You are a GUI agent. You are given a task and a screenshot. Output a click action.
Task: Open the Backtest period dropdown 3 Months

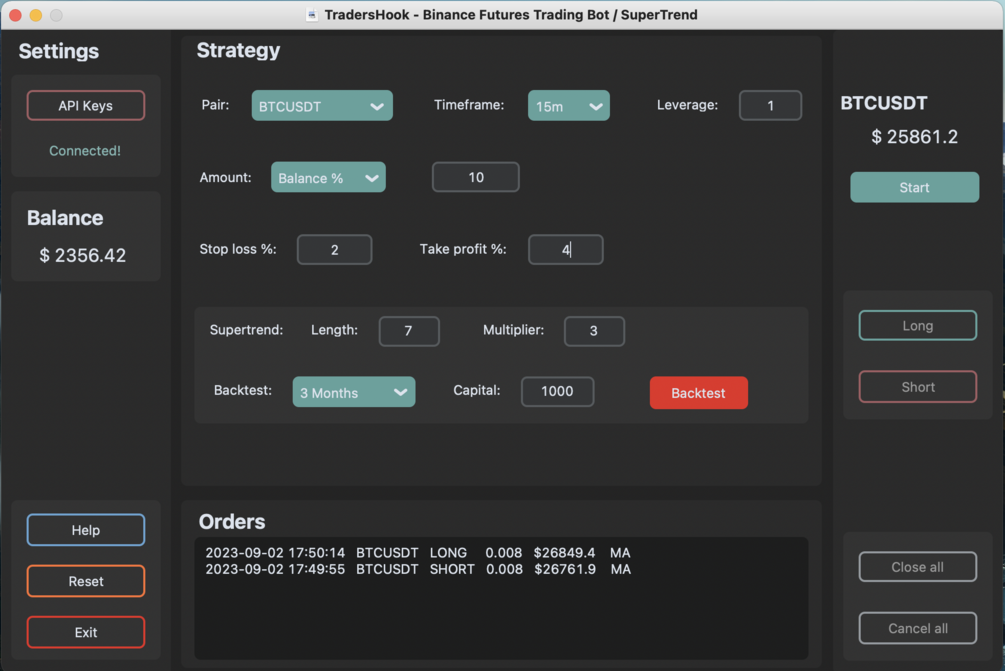coord(354,392)
